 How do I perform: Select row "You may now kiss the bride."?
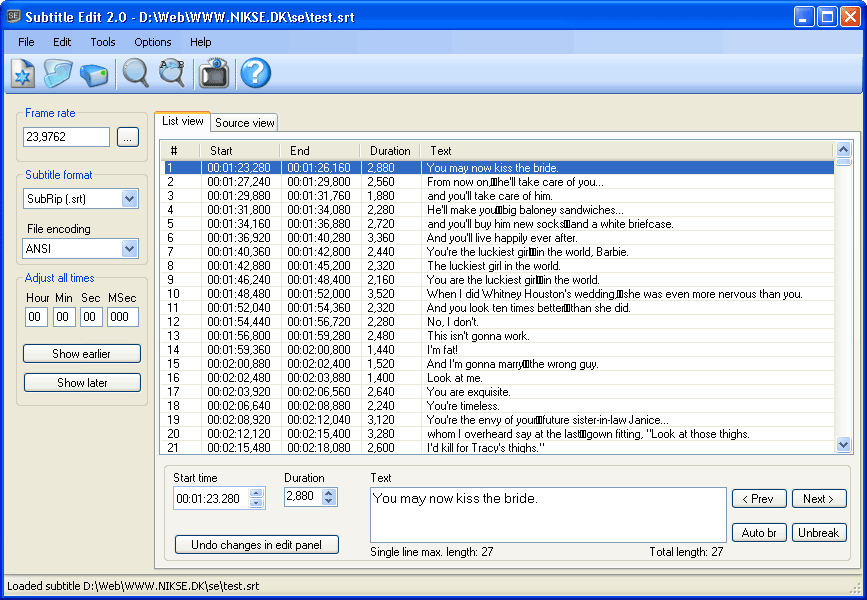click(x=499, y=168)
